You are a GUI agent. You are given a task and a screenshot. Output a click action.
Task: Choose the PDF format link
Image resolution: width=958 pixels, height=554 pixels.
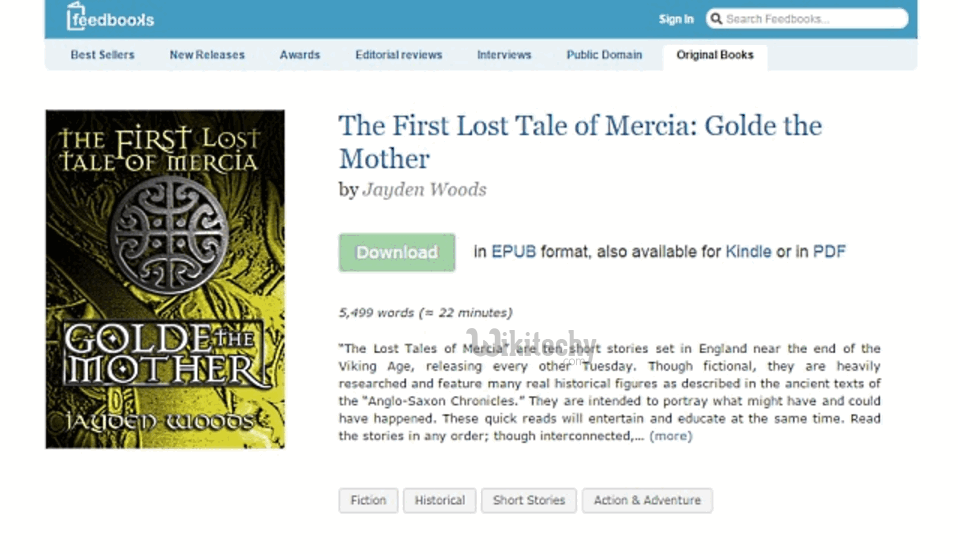tap(829, 252)
